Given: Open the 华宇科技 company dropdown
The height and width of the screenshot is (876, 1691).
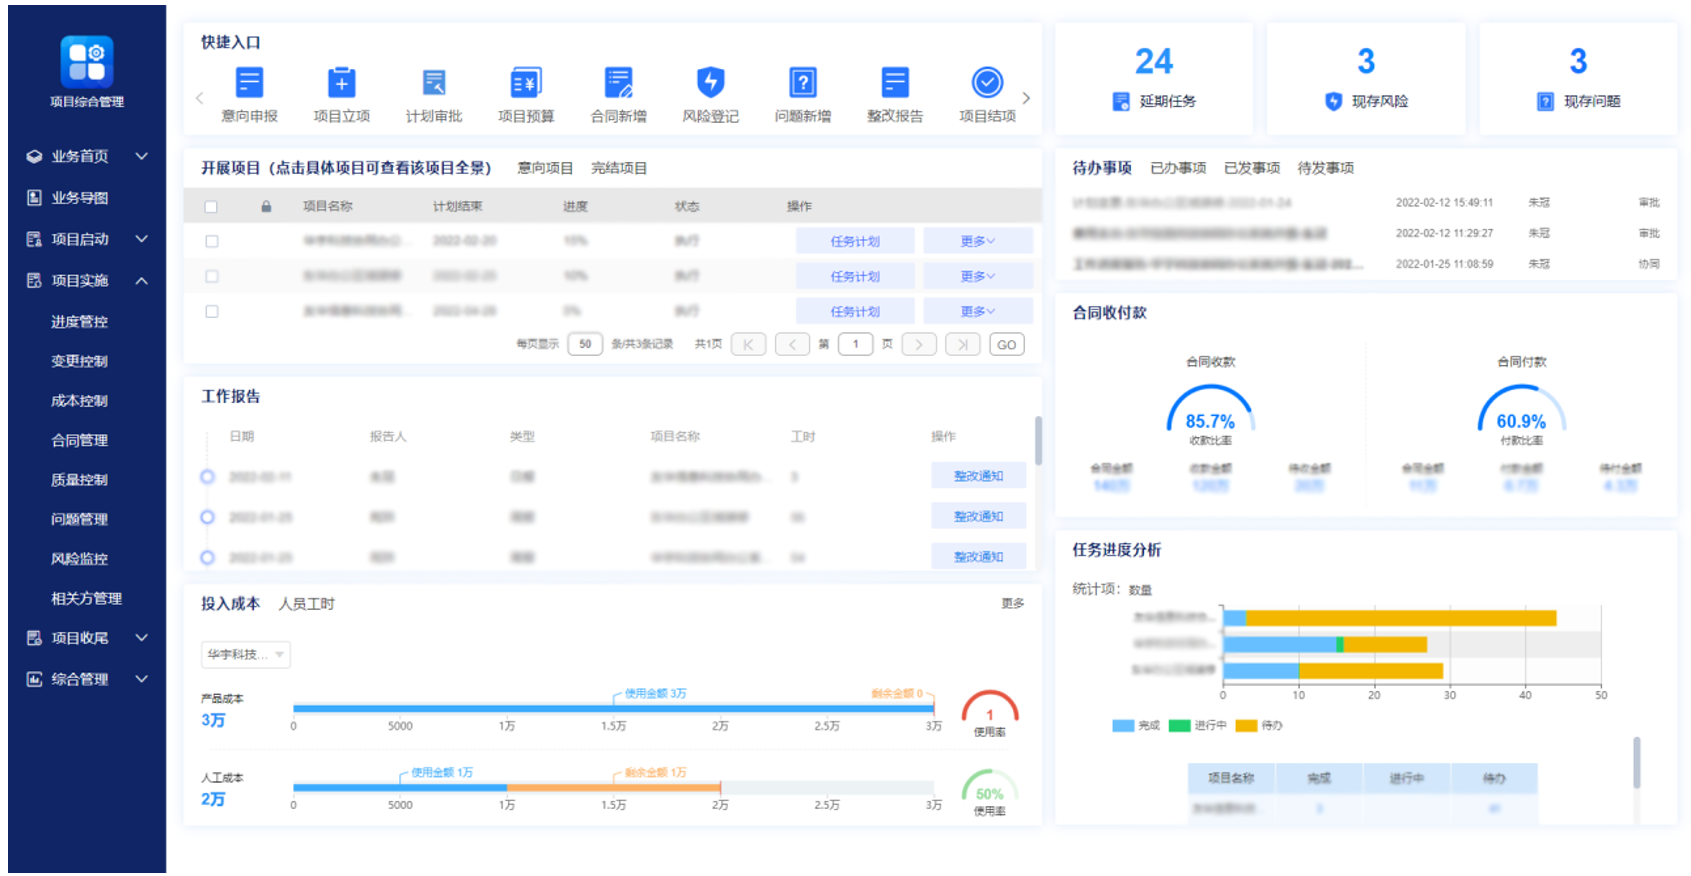Looking at the screenshot, I should 246,654.
